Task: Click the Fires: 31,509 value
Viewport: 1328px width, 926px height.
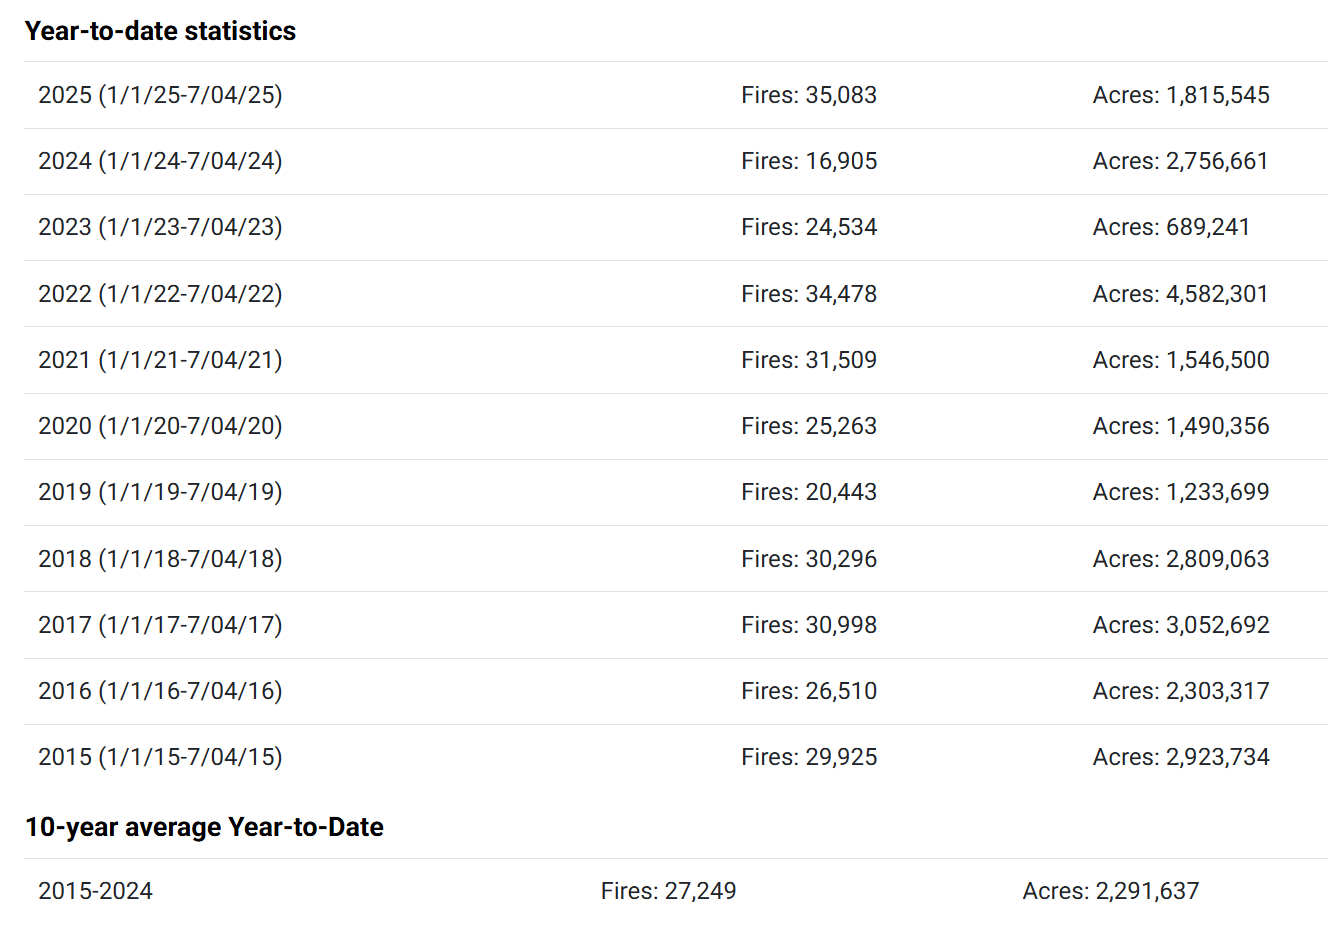Action: click(809, 360)
